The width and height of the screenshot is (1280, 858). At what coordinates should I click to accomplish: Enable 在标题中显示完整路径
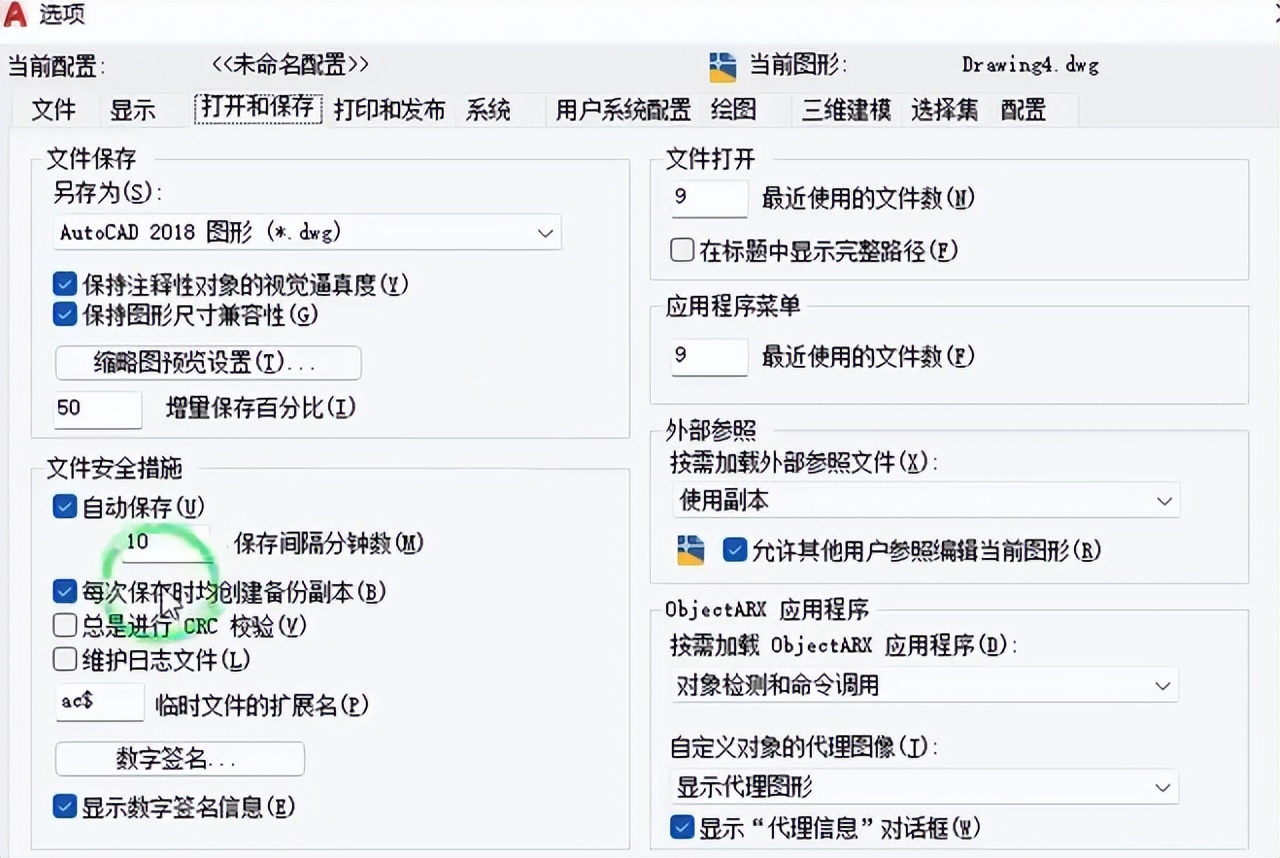pos(681,250)
